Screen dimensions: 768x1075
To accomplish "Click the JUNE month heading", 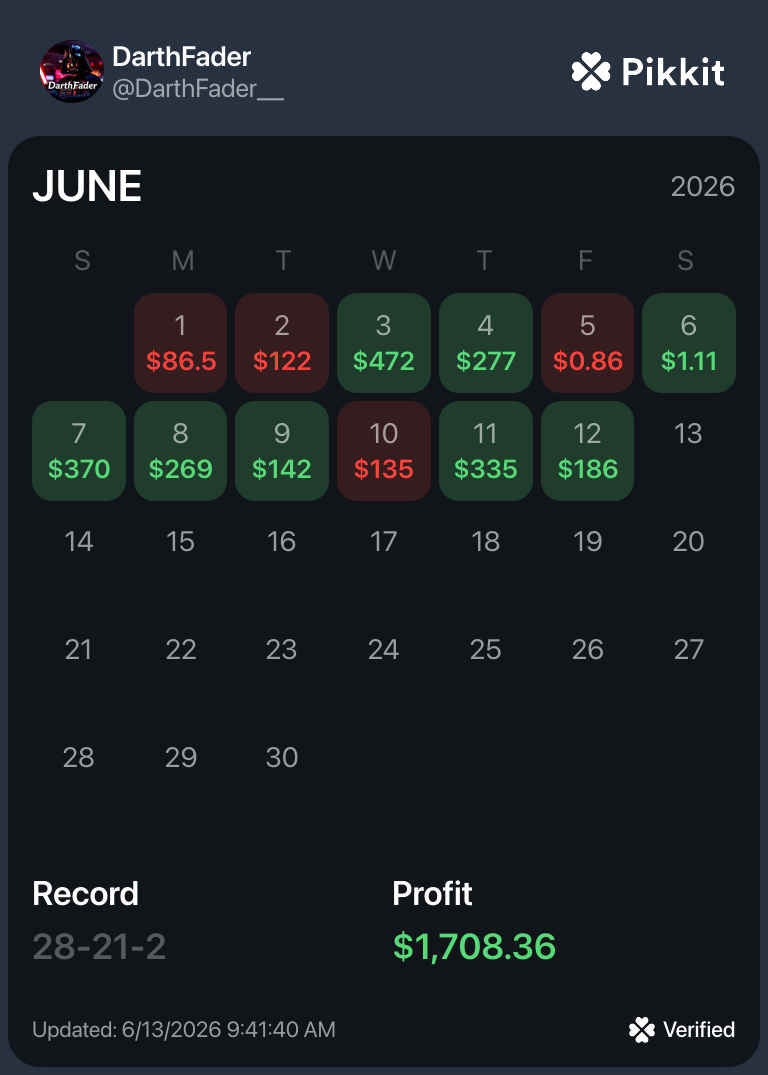I will [87, 186].
